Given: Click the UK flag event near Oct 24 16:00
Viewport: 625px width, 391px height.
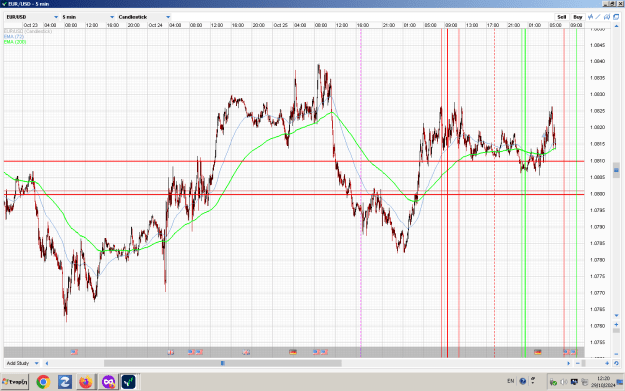Looking at the screenshot, I should tap(246, 352).
